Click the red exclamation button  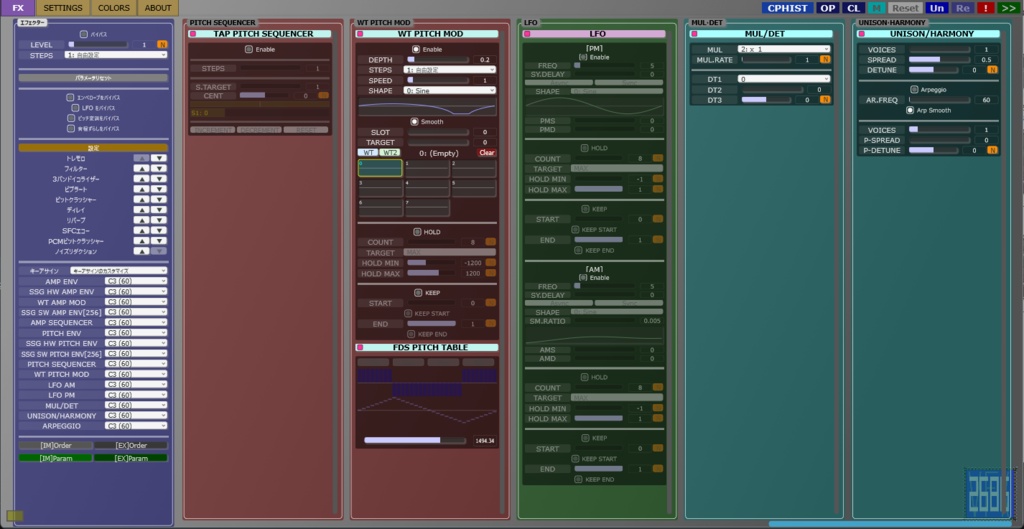click(984, 8)
